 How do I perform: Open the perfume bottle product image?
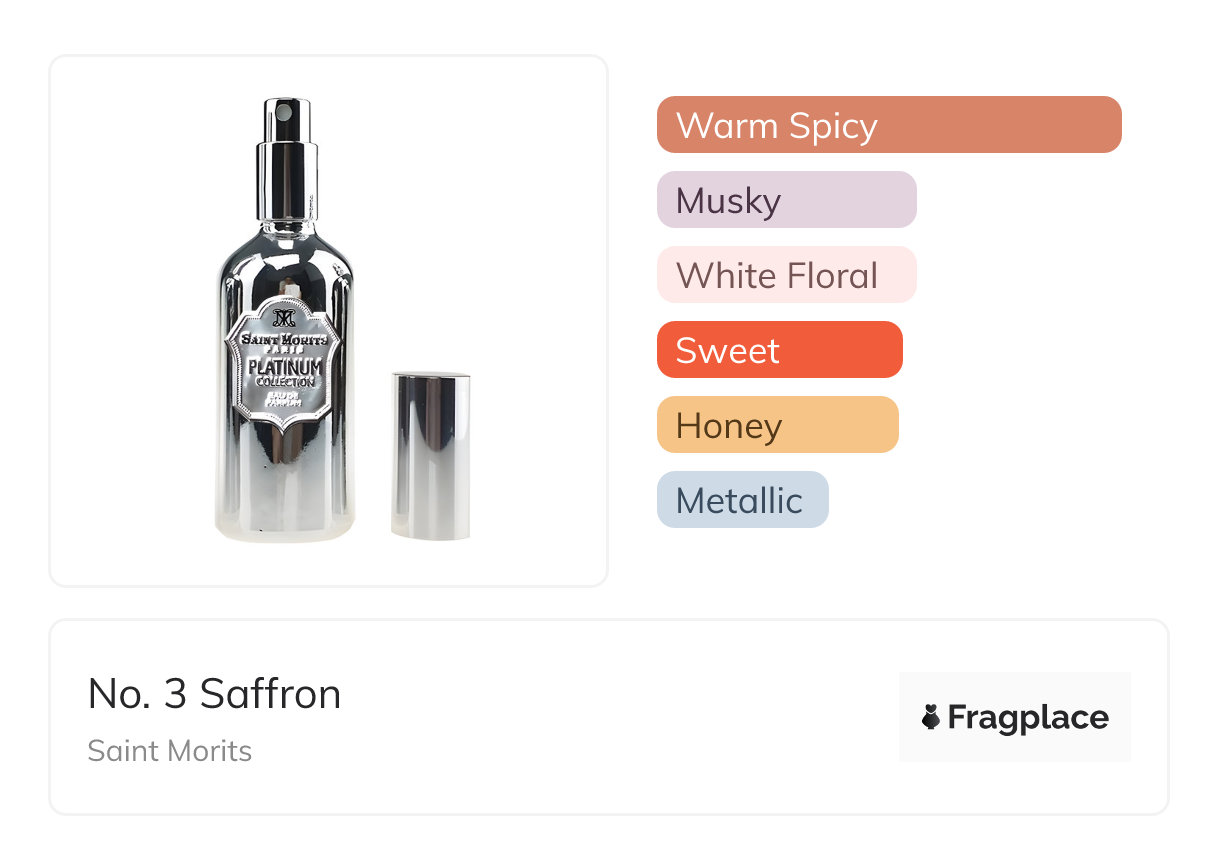(x=285, y=320)
